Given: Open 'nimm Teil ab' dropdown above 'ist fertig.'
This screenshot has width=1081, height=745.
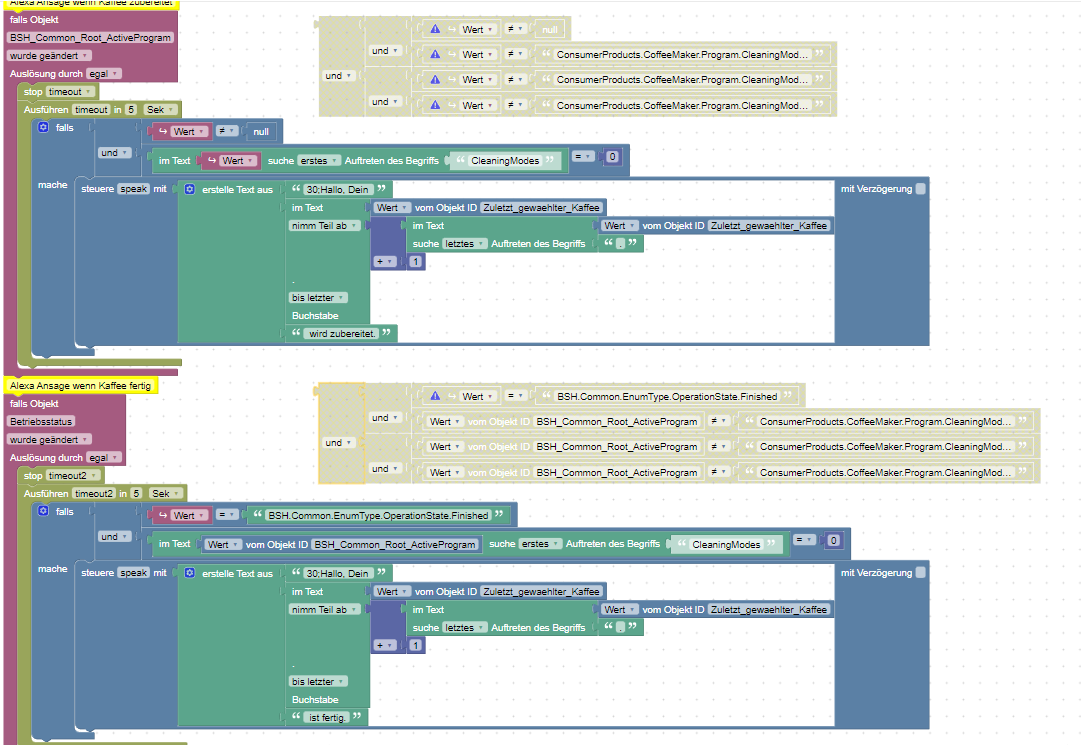Looking at the screenshot, I should (x=324, y=609).
